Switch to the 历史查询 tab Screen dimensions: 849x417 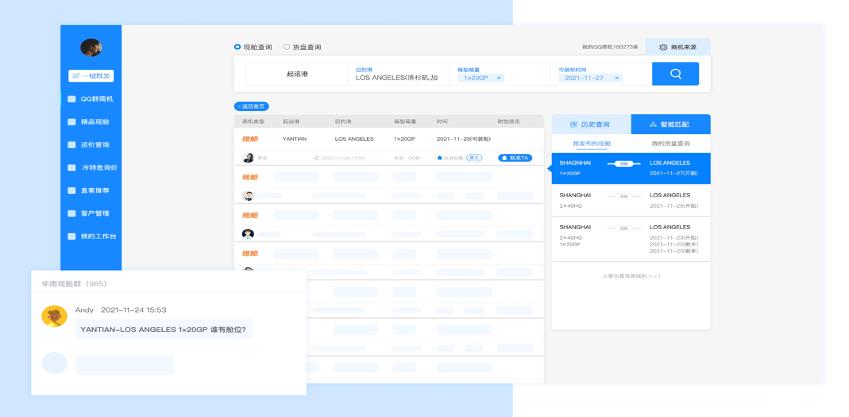point(591,125)
